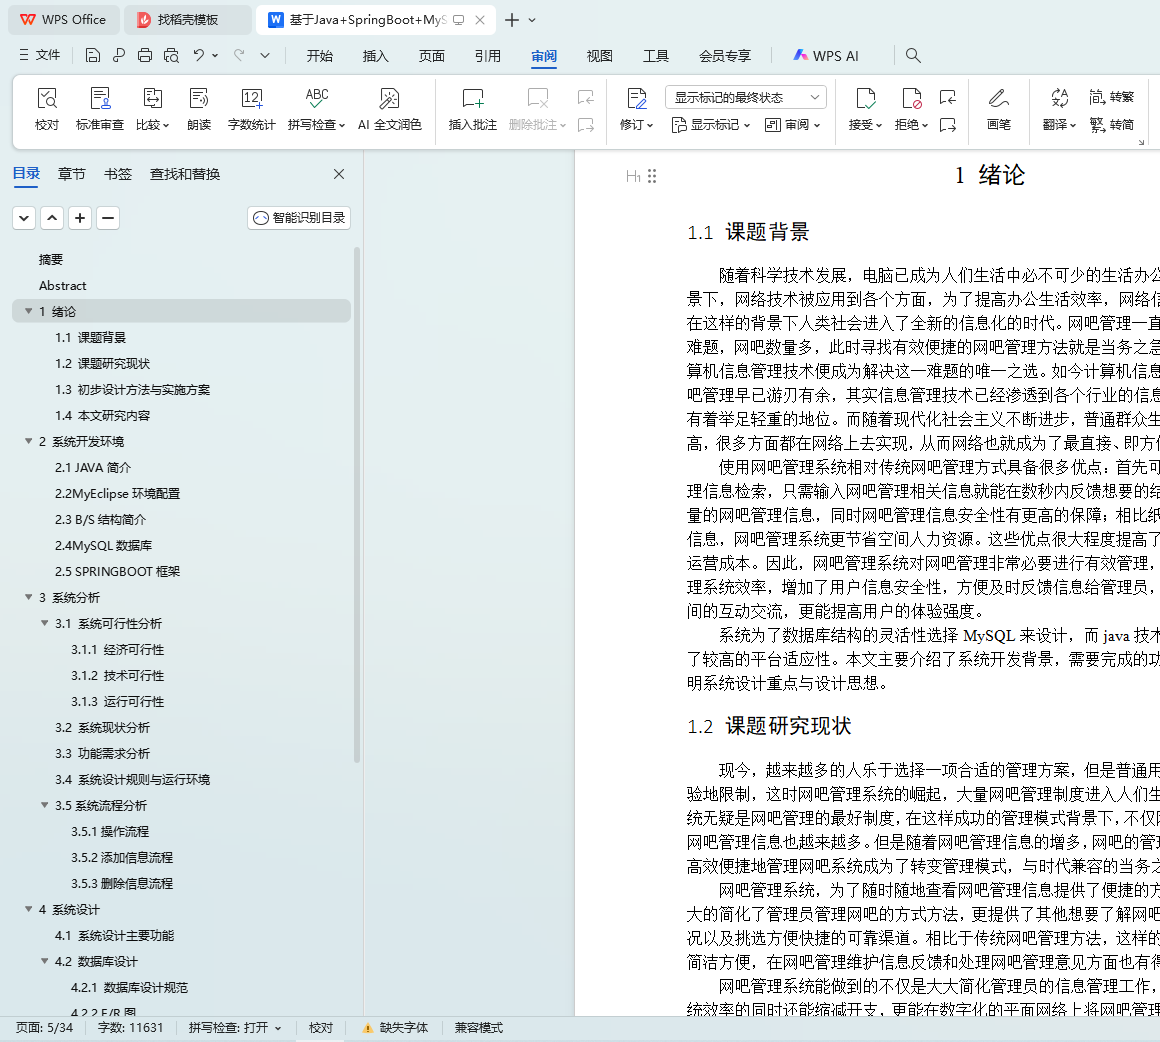Click the print icon in quick toolbar
The height and width of the screenshot is (1042, 1160).
point(145,56)
